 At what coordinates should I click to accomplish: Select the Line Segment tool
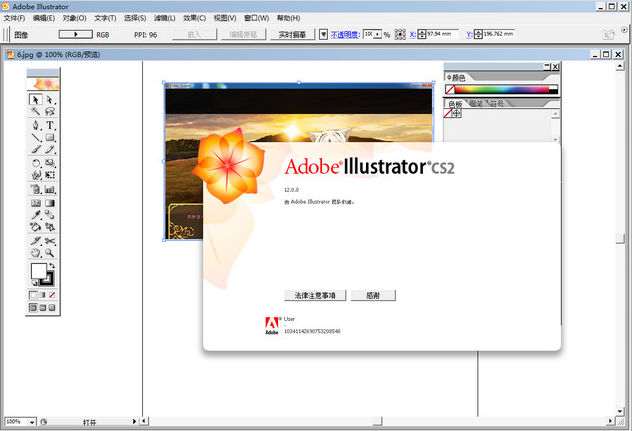click(35, 137)
